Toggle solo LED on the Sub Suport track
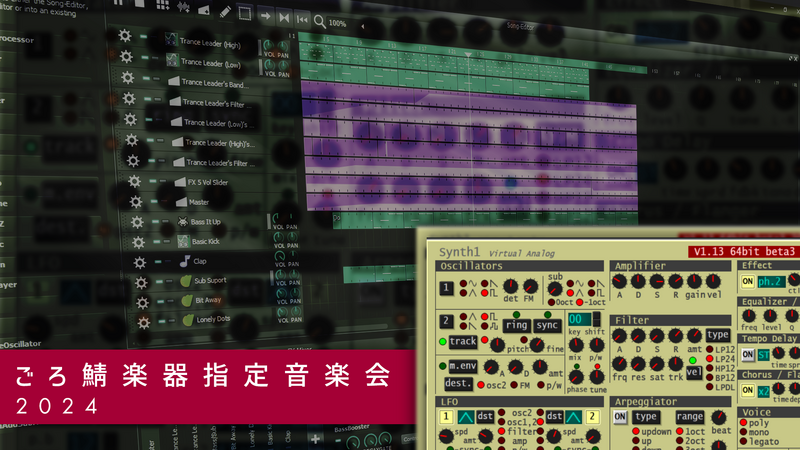The width and height of the screenshot is (800, 450). tap(169, 281)
